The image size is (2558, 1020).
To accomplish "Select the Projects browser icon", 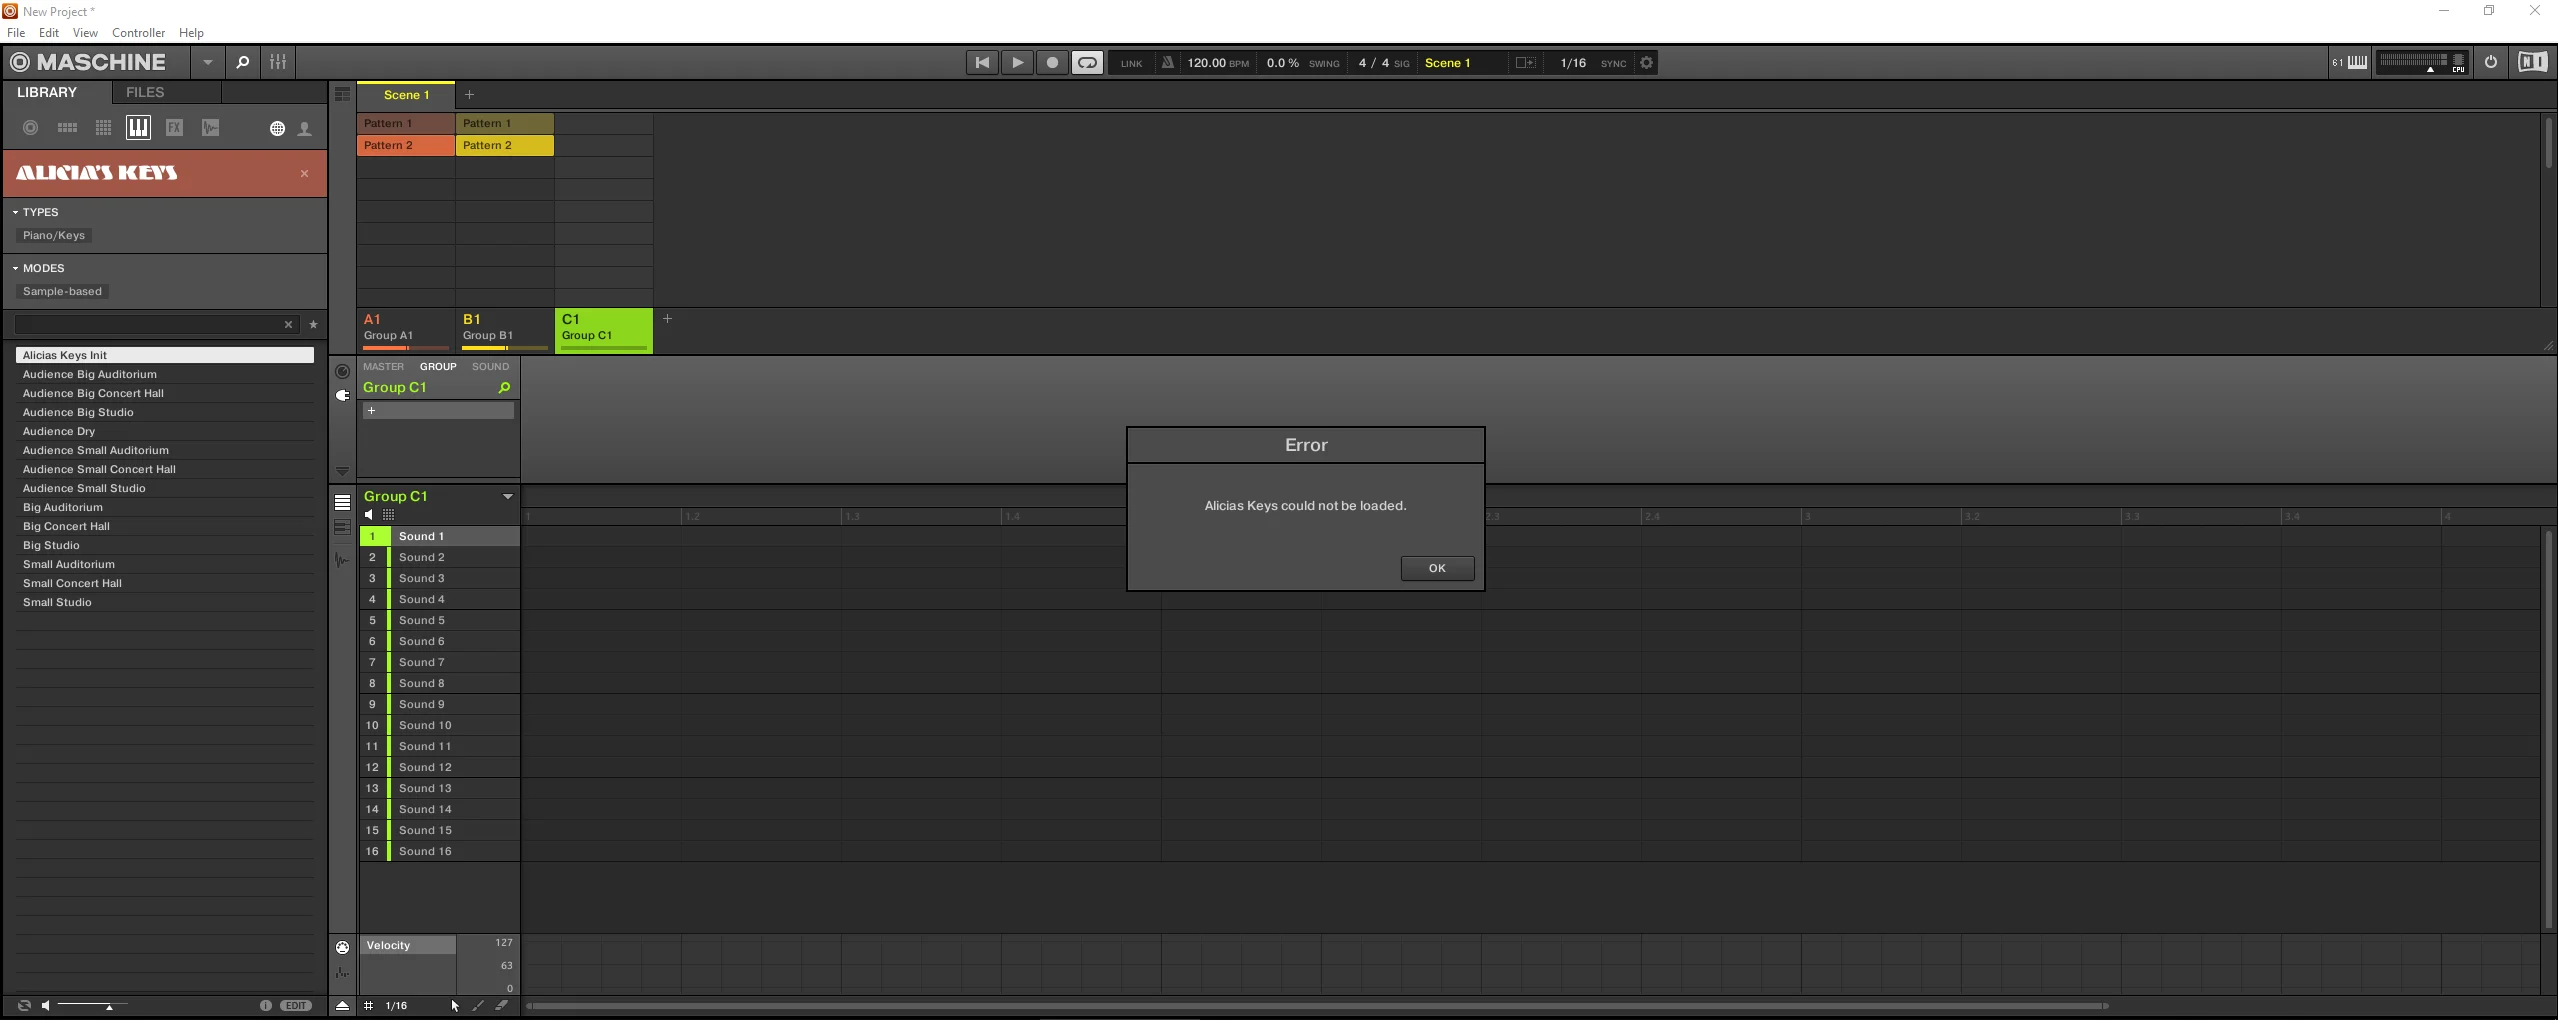I will click(x=31, y=128).
